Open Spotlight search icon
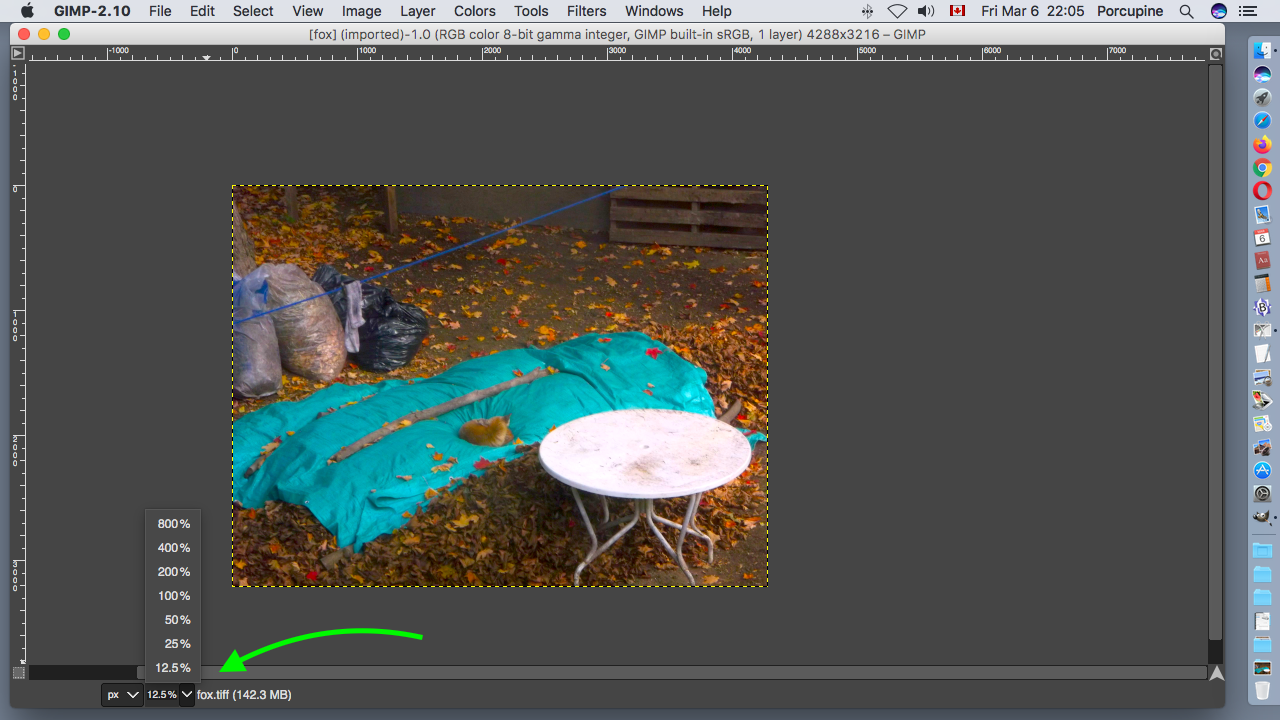1280x720 pixels. tap(1186, 11)
